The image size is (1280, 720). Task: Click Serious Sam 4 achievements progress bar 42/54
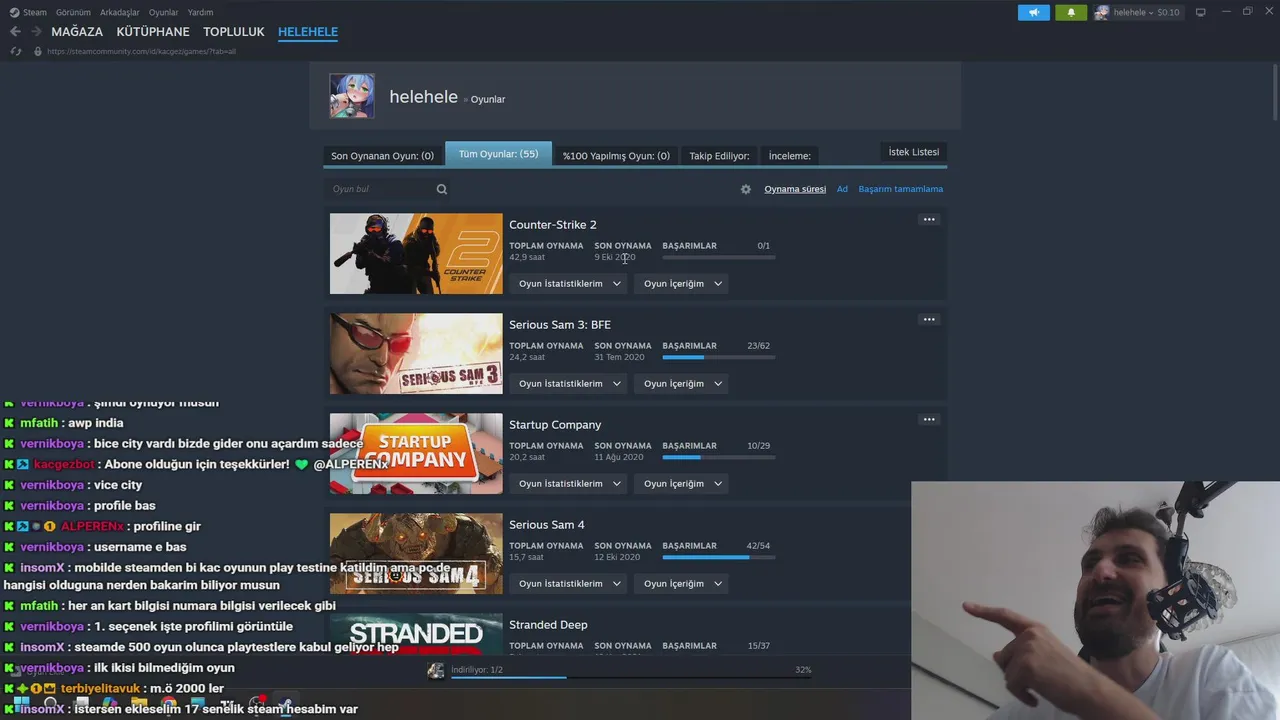click(x=719, y=557)
